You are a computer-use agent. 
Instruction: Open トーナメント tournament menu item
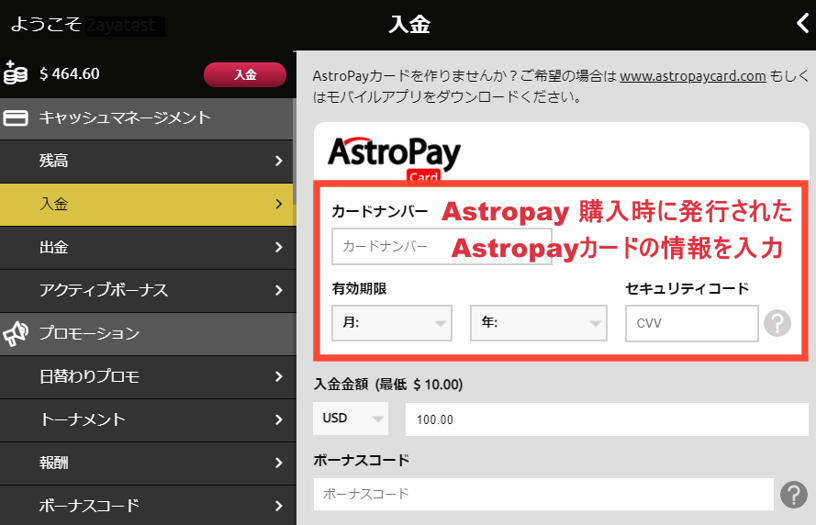[147, 420]
